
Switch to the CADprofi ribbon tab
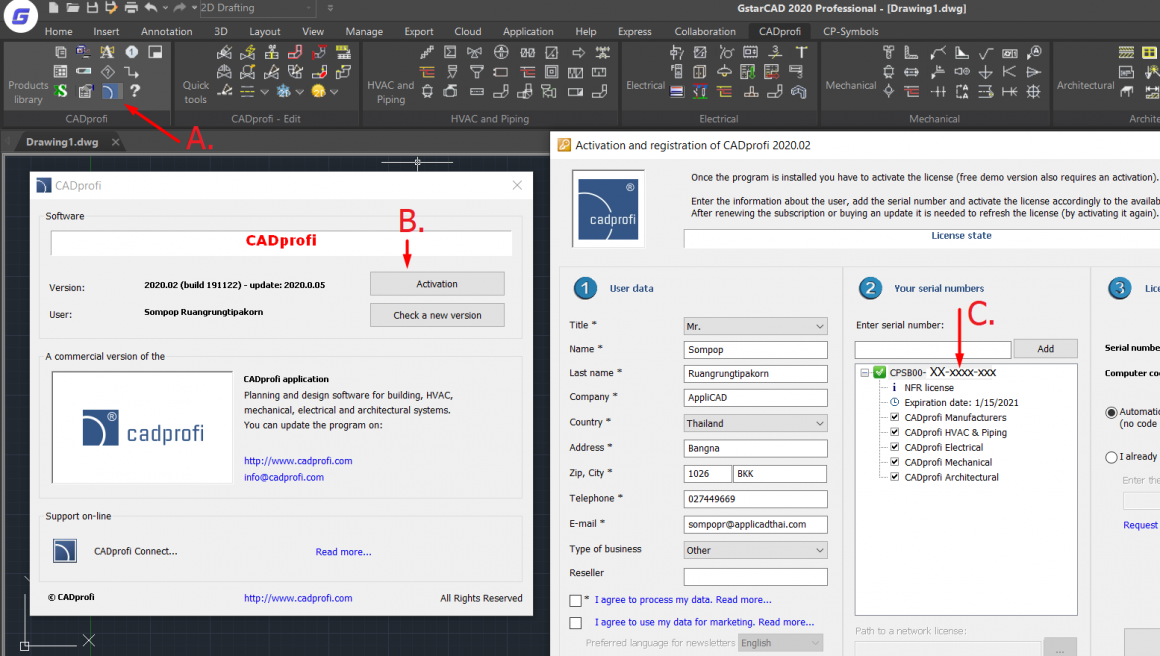tap(781, 31)
